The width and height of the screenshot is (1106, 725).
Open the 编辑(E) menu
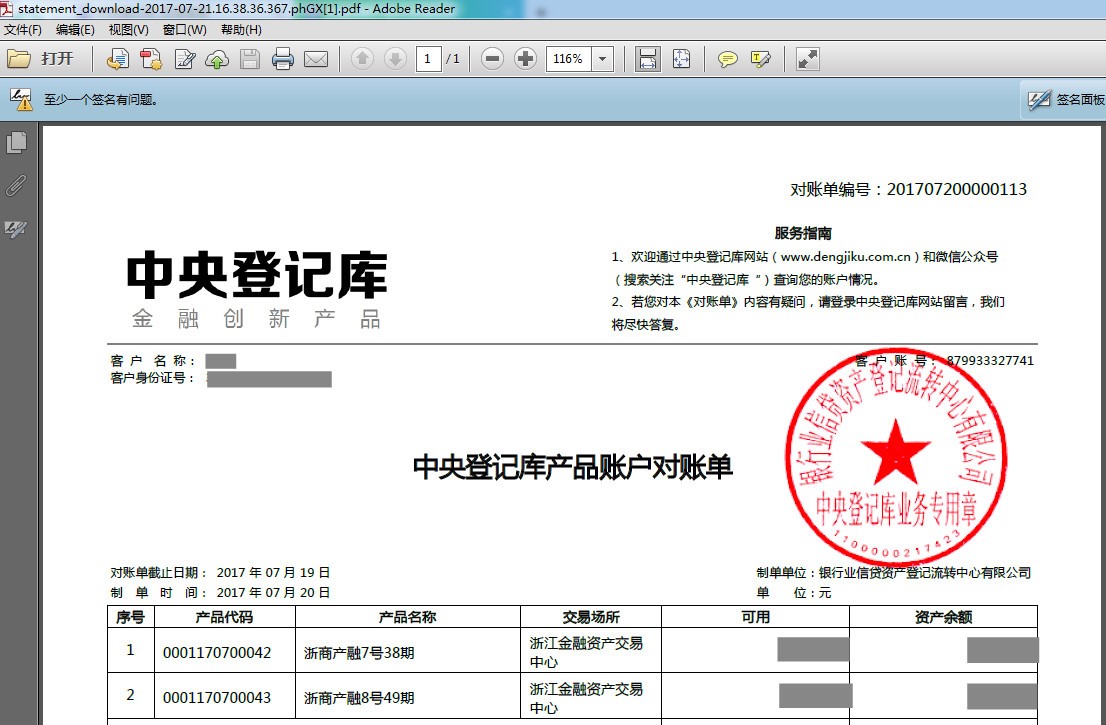coord(75,30)
